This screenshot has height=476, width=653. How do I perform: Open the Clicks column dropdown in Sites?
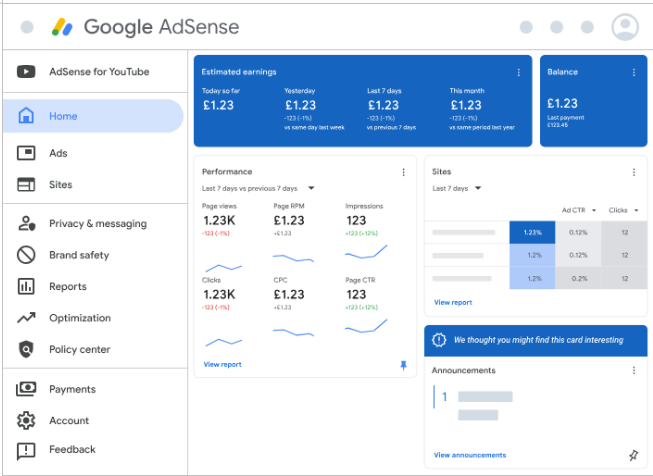[x=636, y=210]
